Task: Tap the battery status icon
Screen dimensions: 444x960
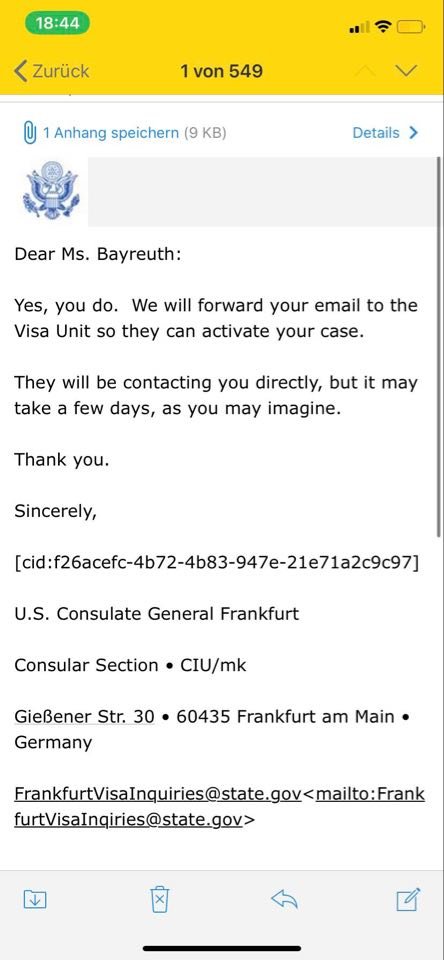Action: tap(410, 27)
